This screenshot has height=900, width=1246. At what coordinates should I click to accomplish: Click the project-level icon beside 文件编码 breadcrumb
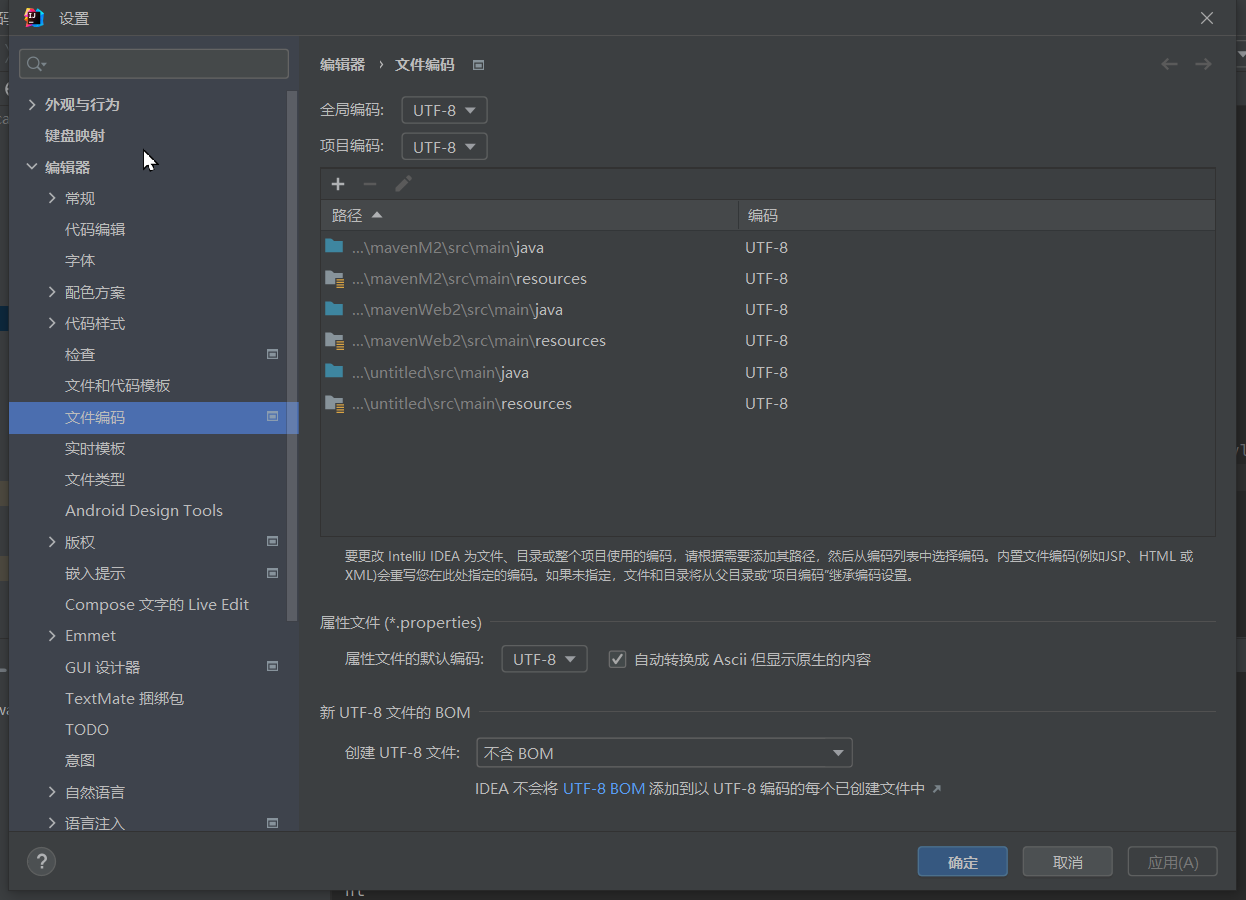click(478, 65)
